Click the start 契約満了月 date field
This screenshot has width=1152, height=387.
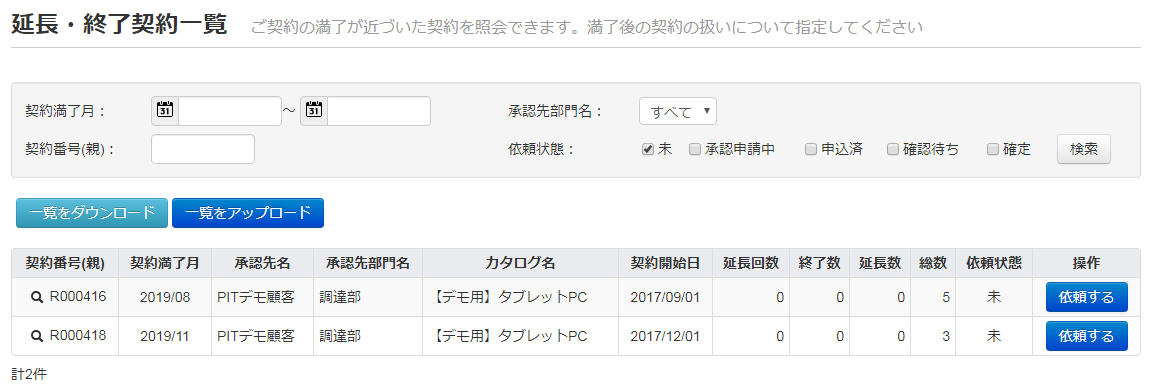pyautogui.click(x=230, y=111)
